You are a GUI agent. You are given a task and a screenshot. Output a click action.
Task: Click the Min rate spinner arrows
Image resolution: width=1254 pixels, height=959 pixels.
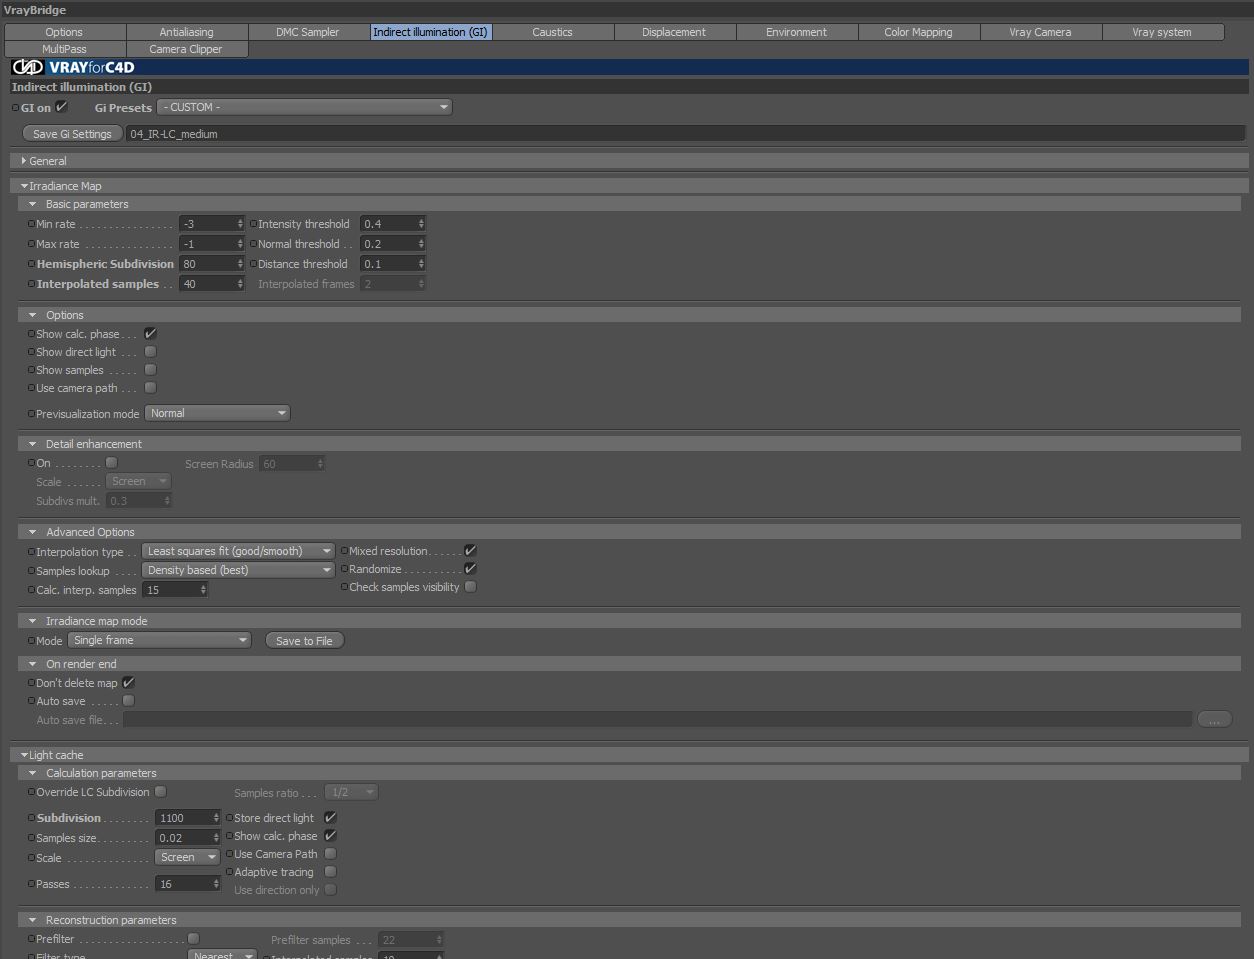tap(240, 224)
